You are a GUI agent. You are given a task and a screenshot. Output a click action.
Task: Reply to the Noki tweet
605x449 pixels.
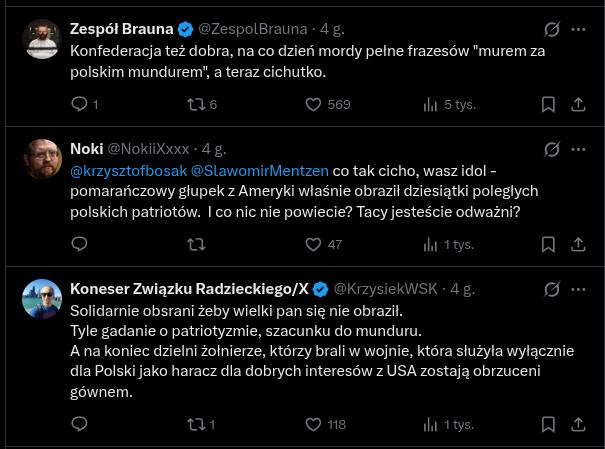click(x=81, y=243)
